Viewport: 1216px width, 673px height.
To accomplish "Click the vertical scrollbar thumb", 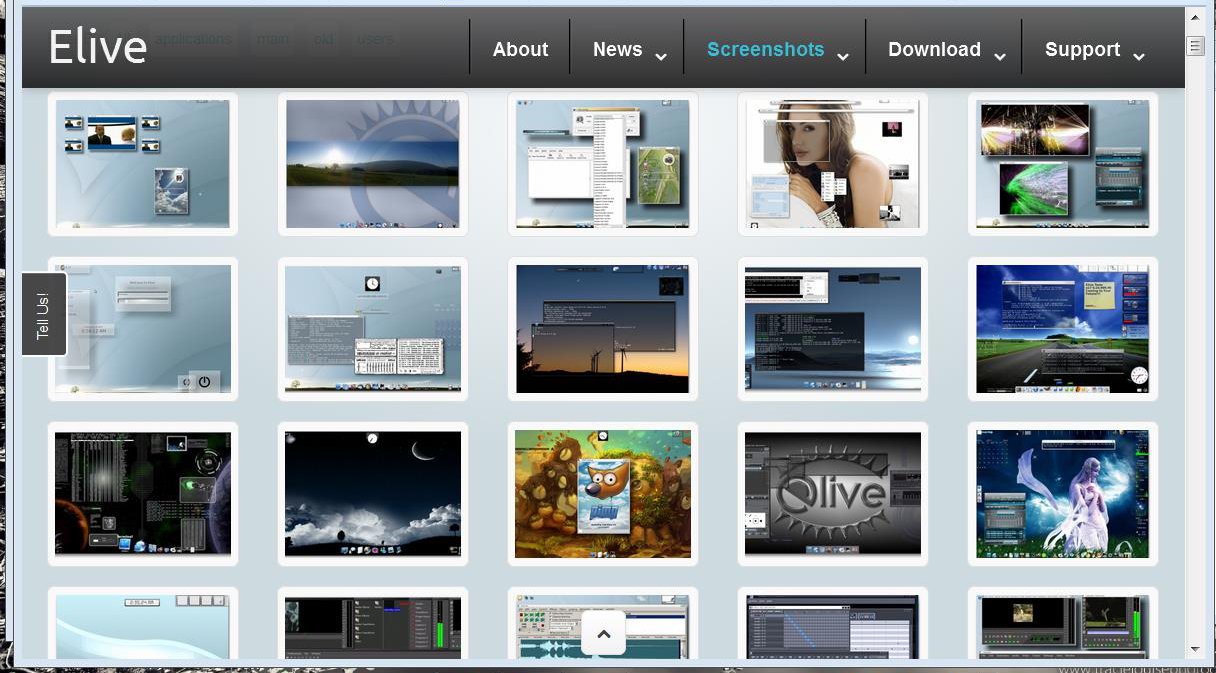I will coord(1195,45).
